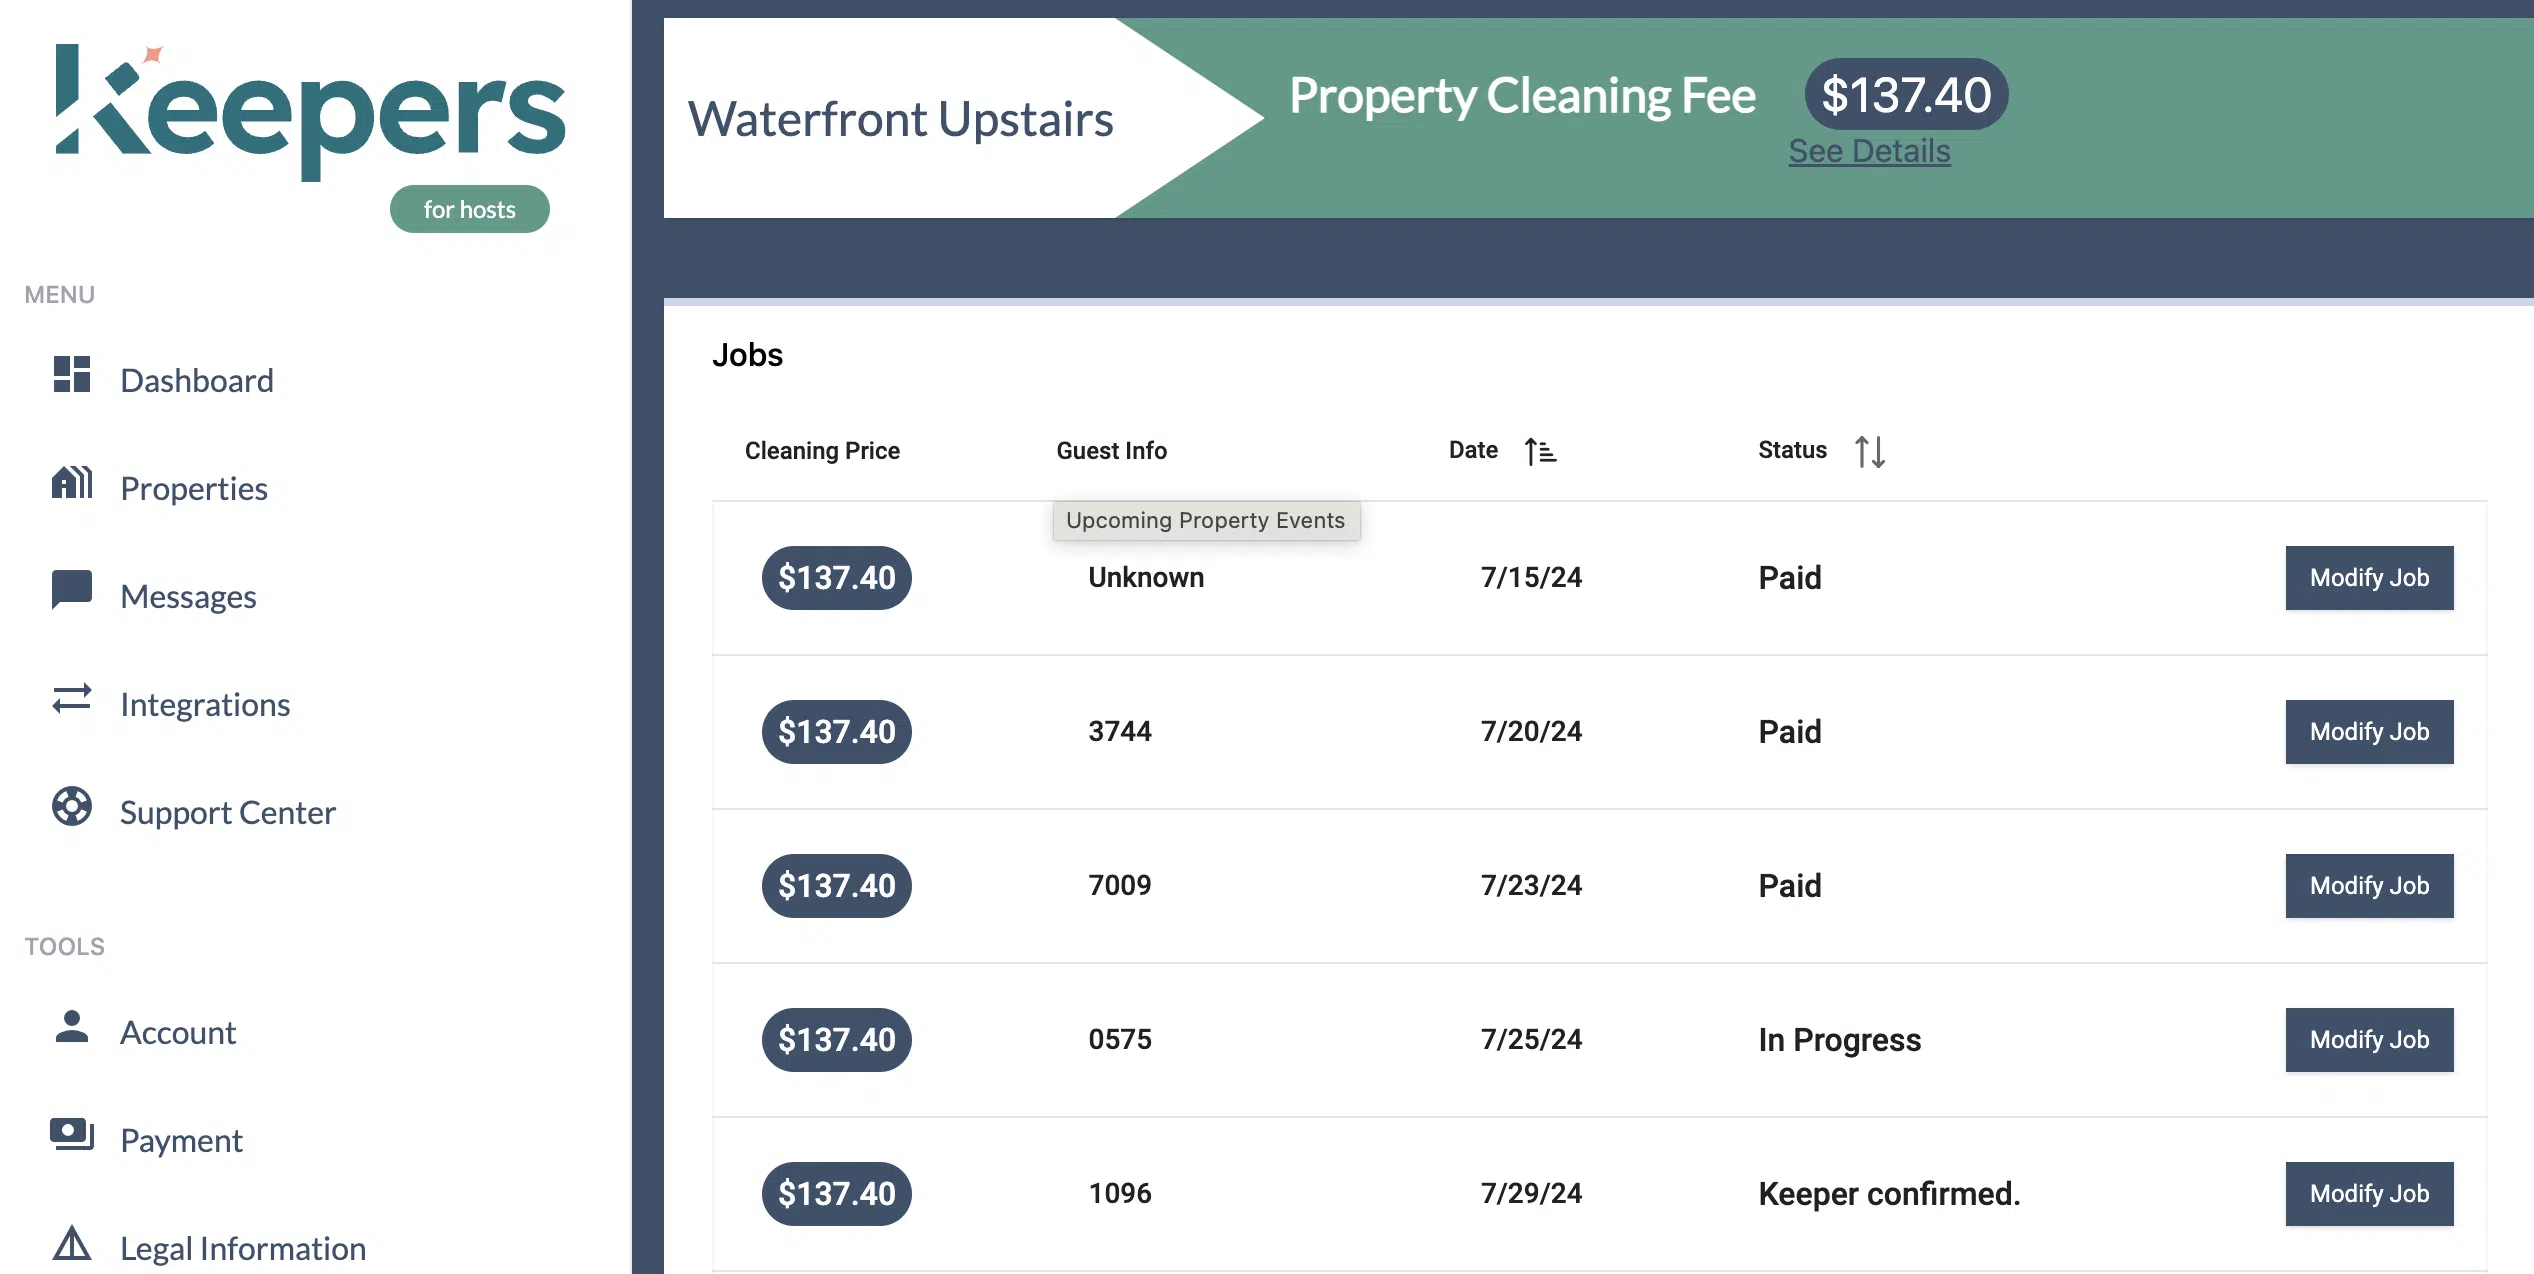Image resolution: width=2534 pixels, height=1274 pixels.
Task: Click the Integrations arrows icon
Action: click(72, 699)
